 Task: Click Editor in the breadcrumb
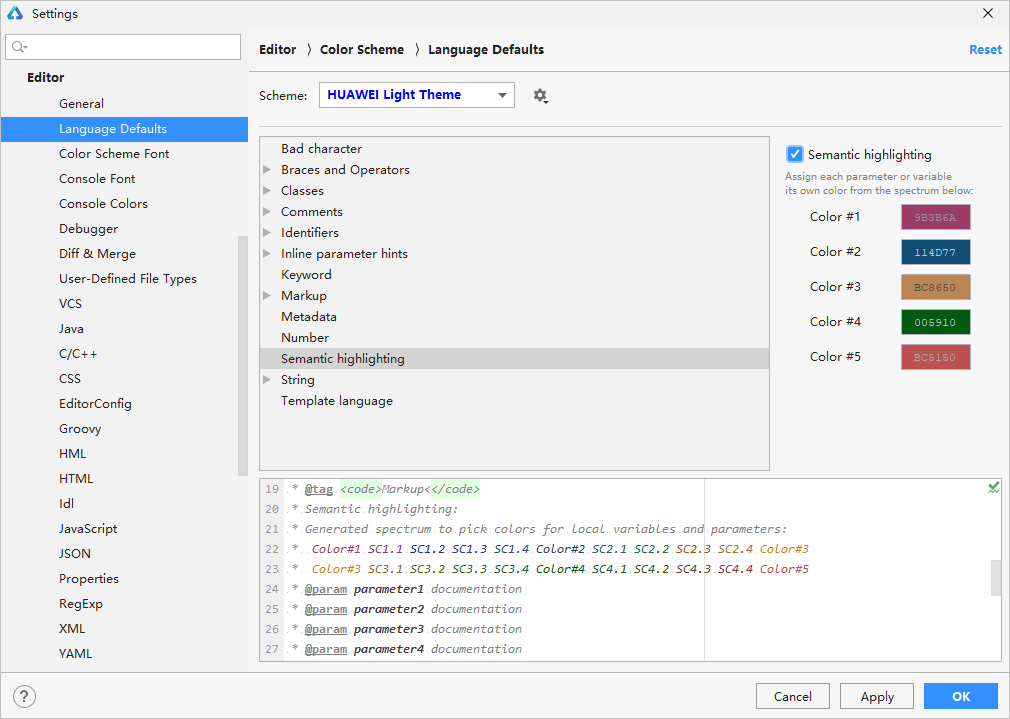tap(278, 50)
